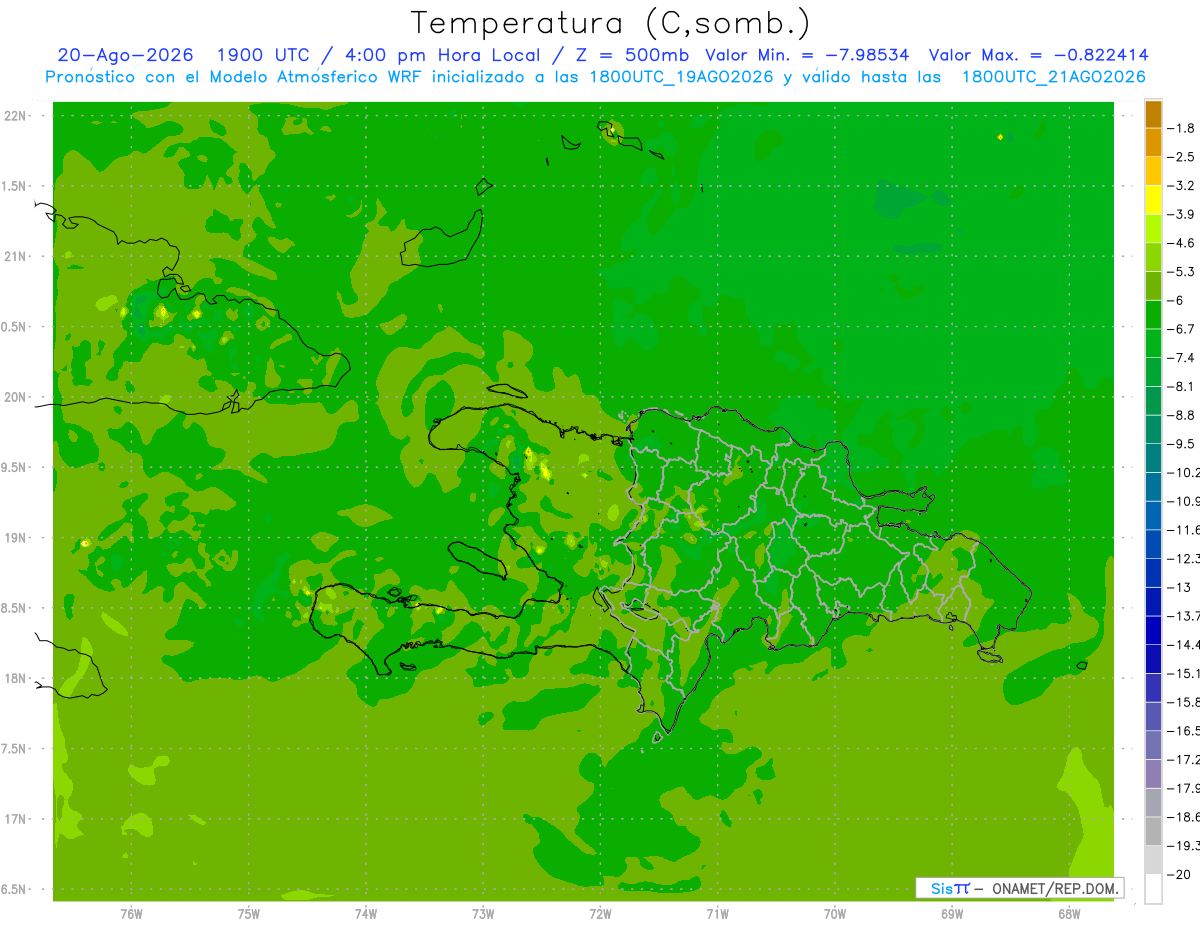Pick the lime color bar segment between -3.9 and -4.6
This screenshot has height=927, width=1200.
1153,228
